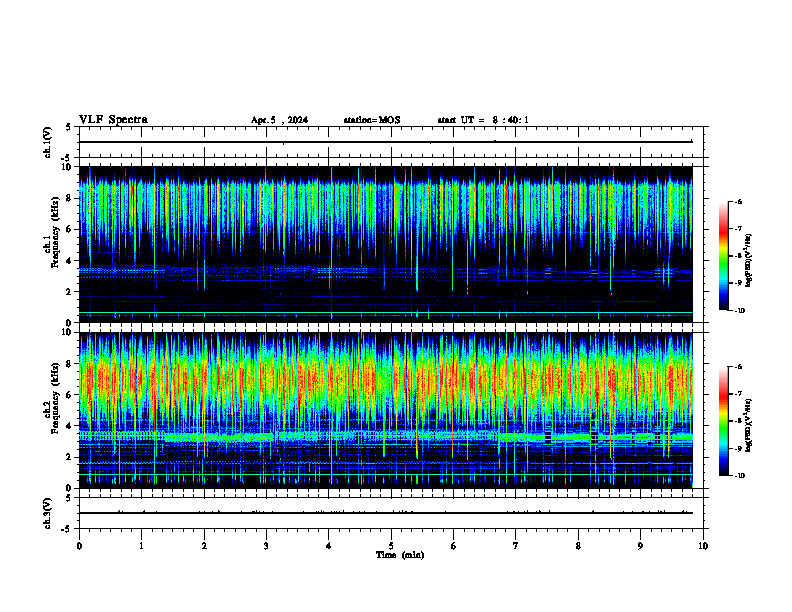Click the ch.1 colorbar "log(PSD)" units label
The width and height of the screenshot is (792, 612).
(x=749, y=261)
